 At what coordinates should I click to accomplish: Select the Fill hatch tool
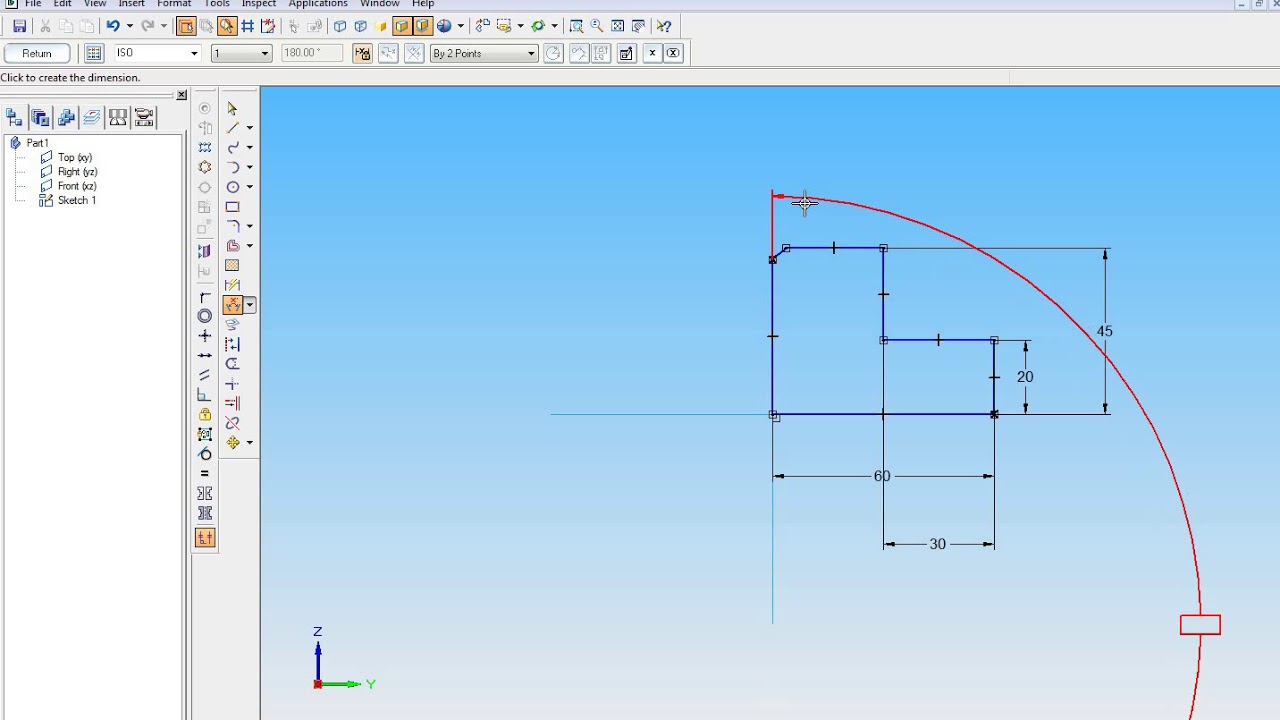point(232,265)
